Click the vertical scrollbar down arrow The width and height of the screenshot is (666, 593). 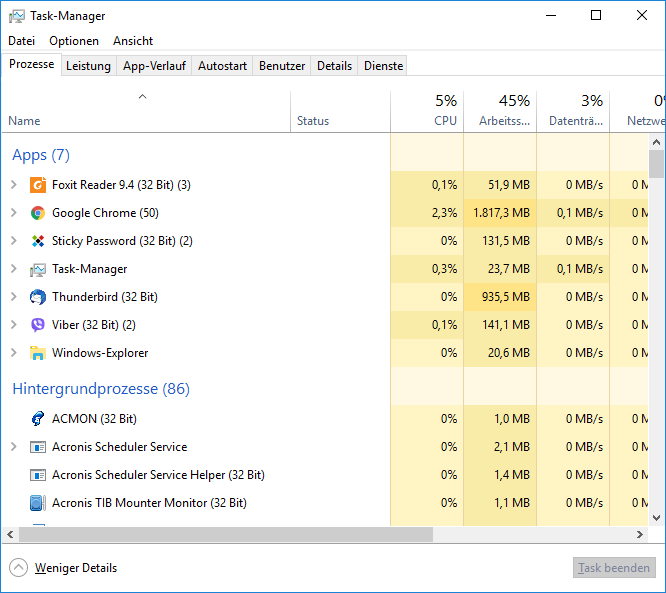point(657,518)
